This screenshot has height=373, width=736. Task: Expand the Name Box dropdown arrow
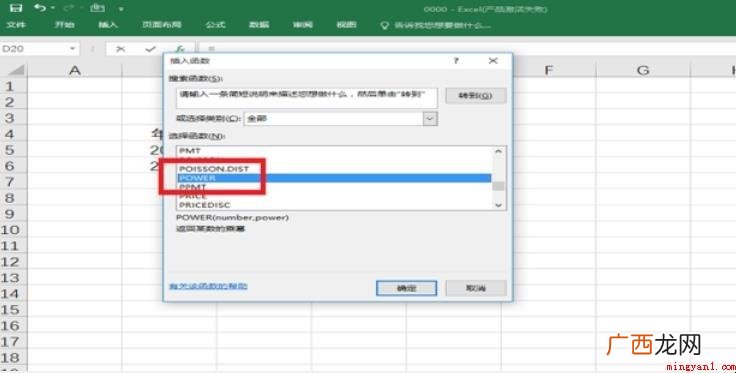pos(73,49)
